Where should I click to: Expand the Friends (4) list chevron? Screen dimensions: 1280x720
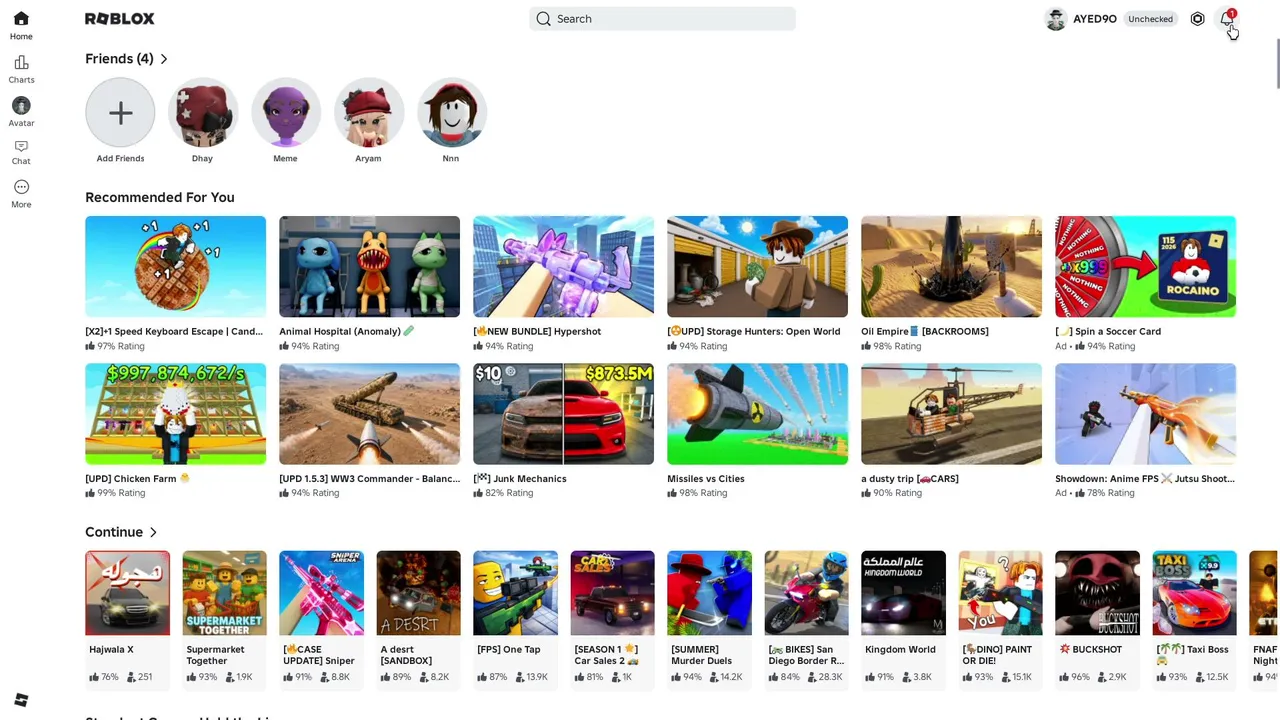click(x=164, y=59)
